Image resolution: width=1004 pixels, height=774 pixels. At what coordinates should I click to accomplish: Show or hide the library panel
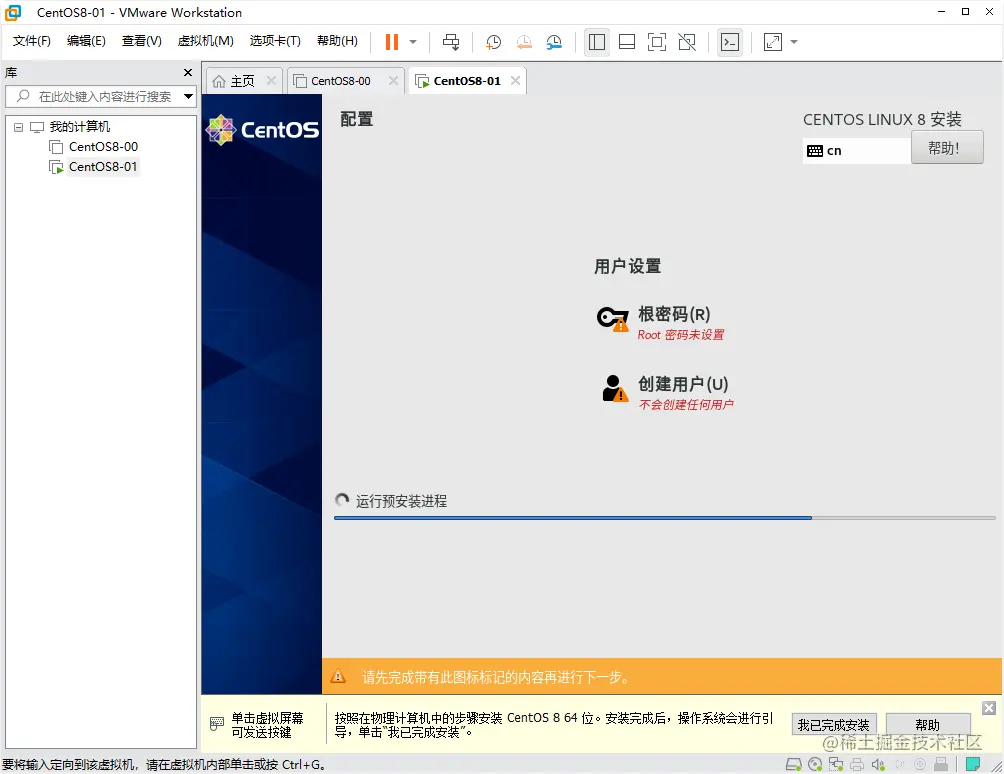[597, 42]
